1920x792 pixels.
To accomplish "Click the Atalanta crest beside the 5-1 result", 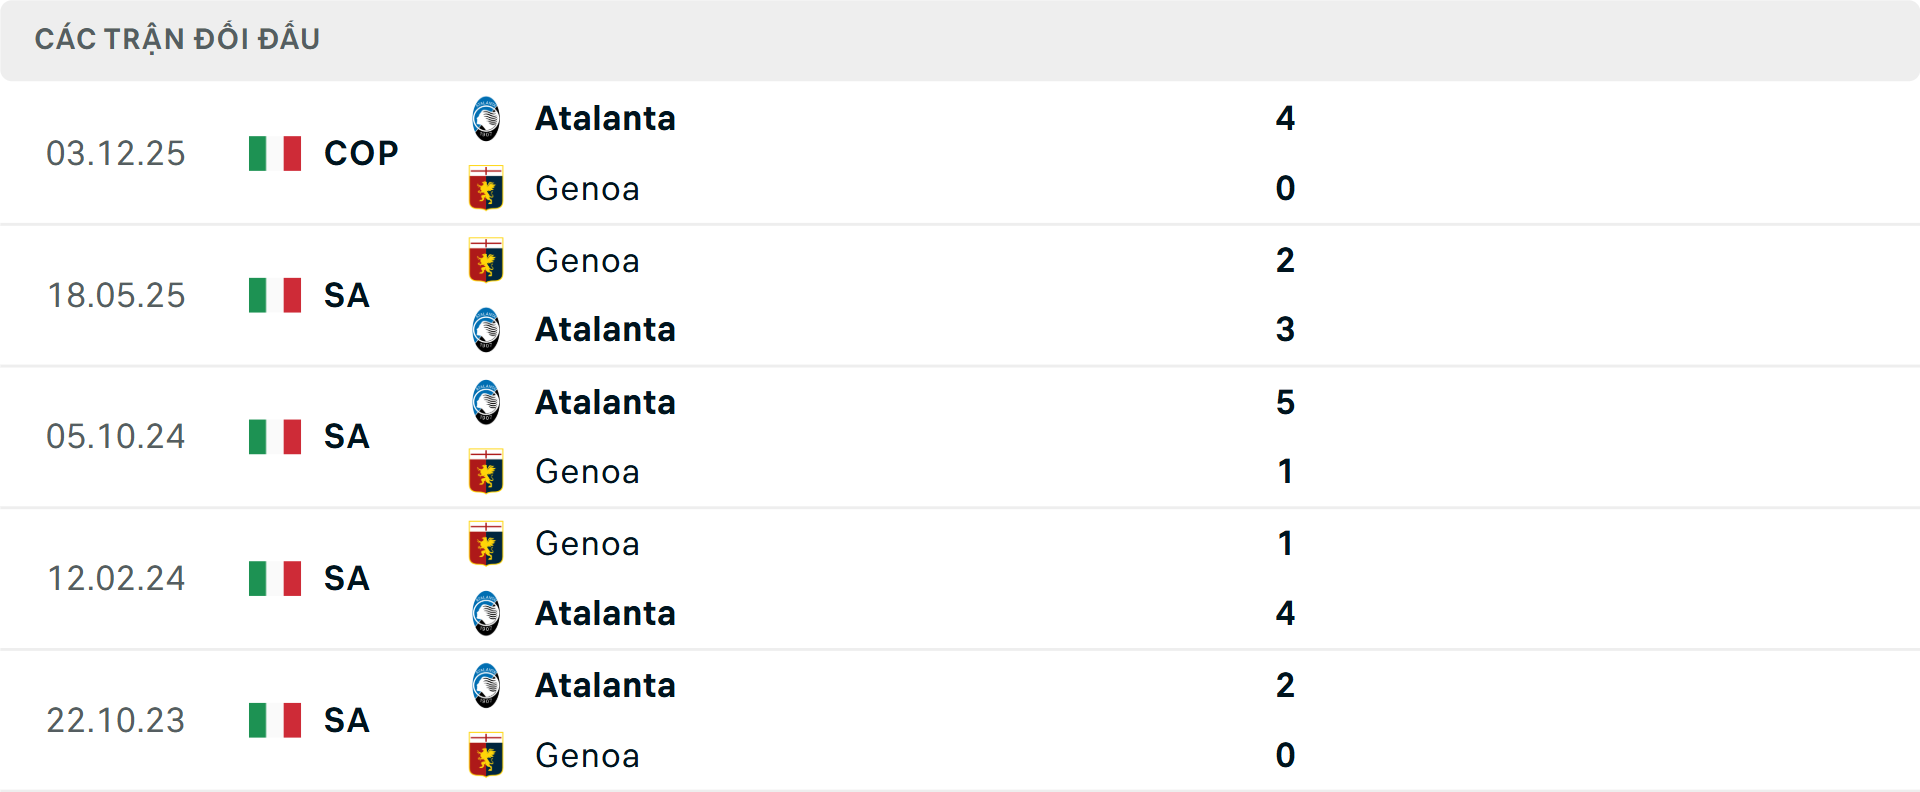I will [x=487, y=402].
